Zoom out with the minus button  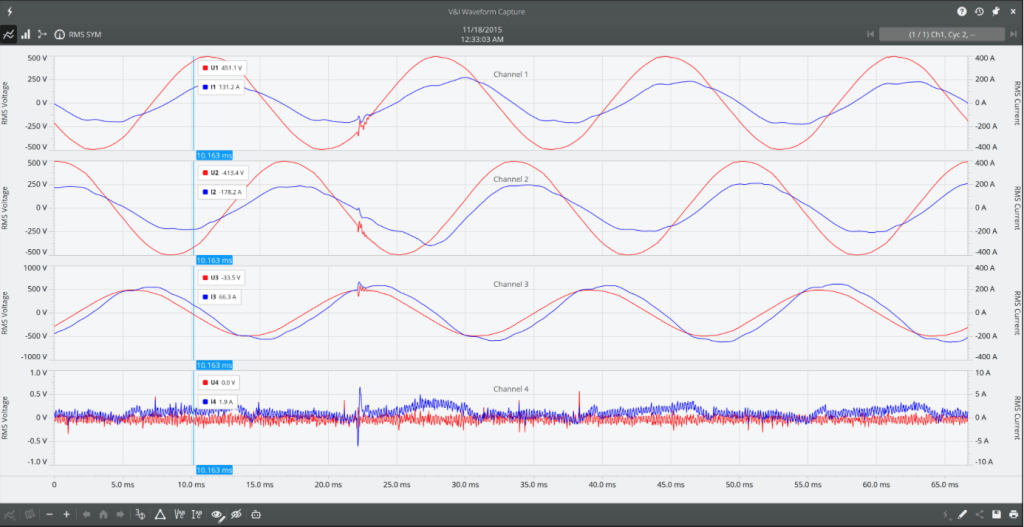[x=50, y=515]
